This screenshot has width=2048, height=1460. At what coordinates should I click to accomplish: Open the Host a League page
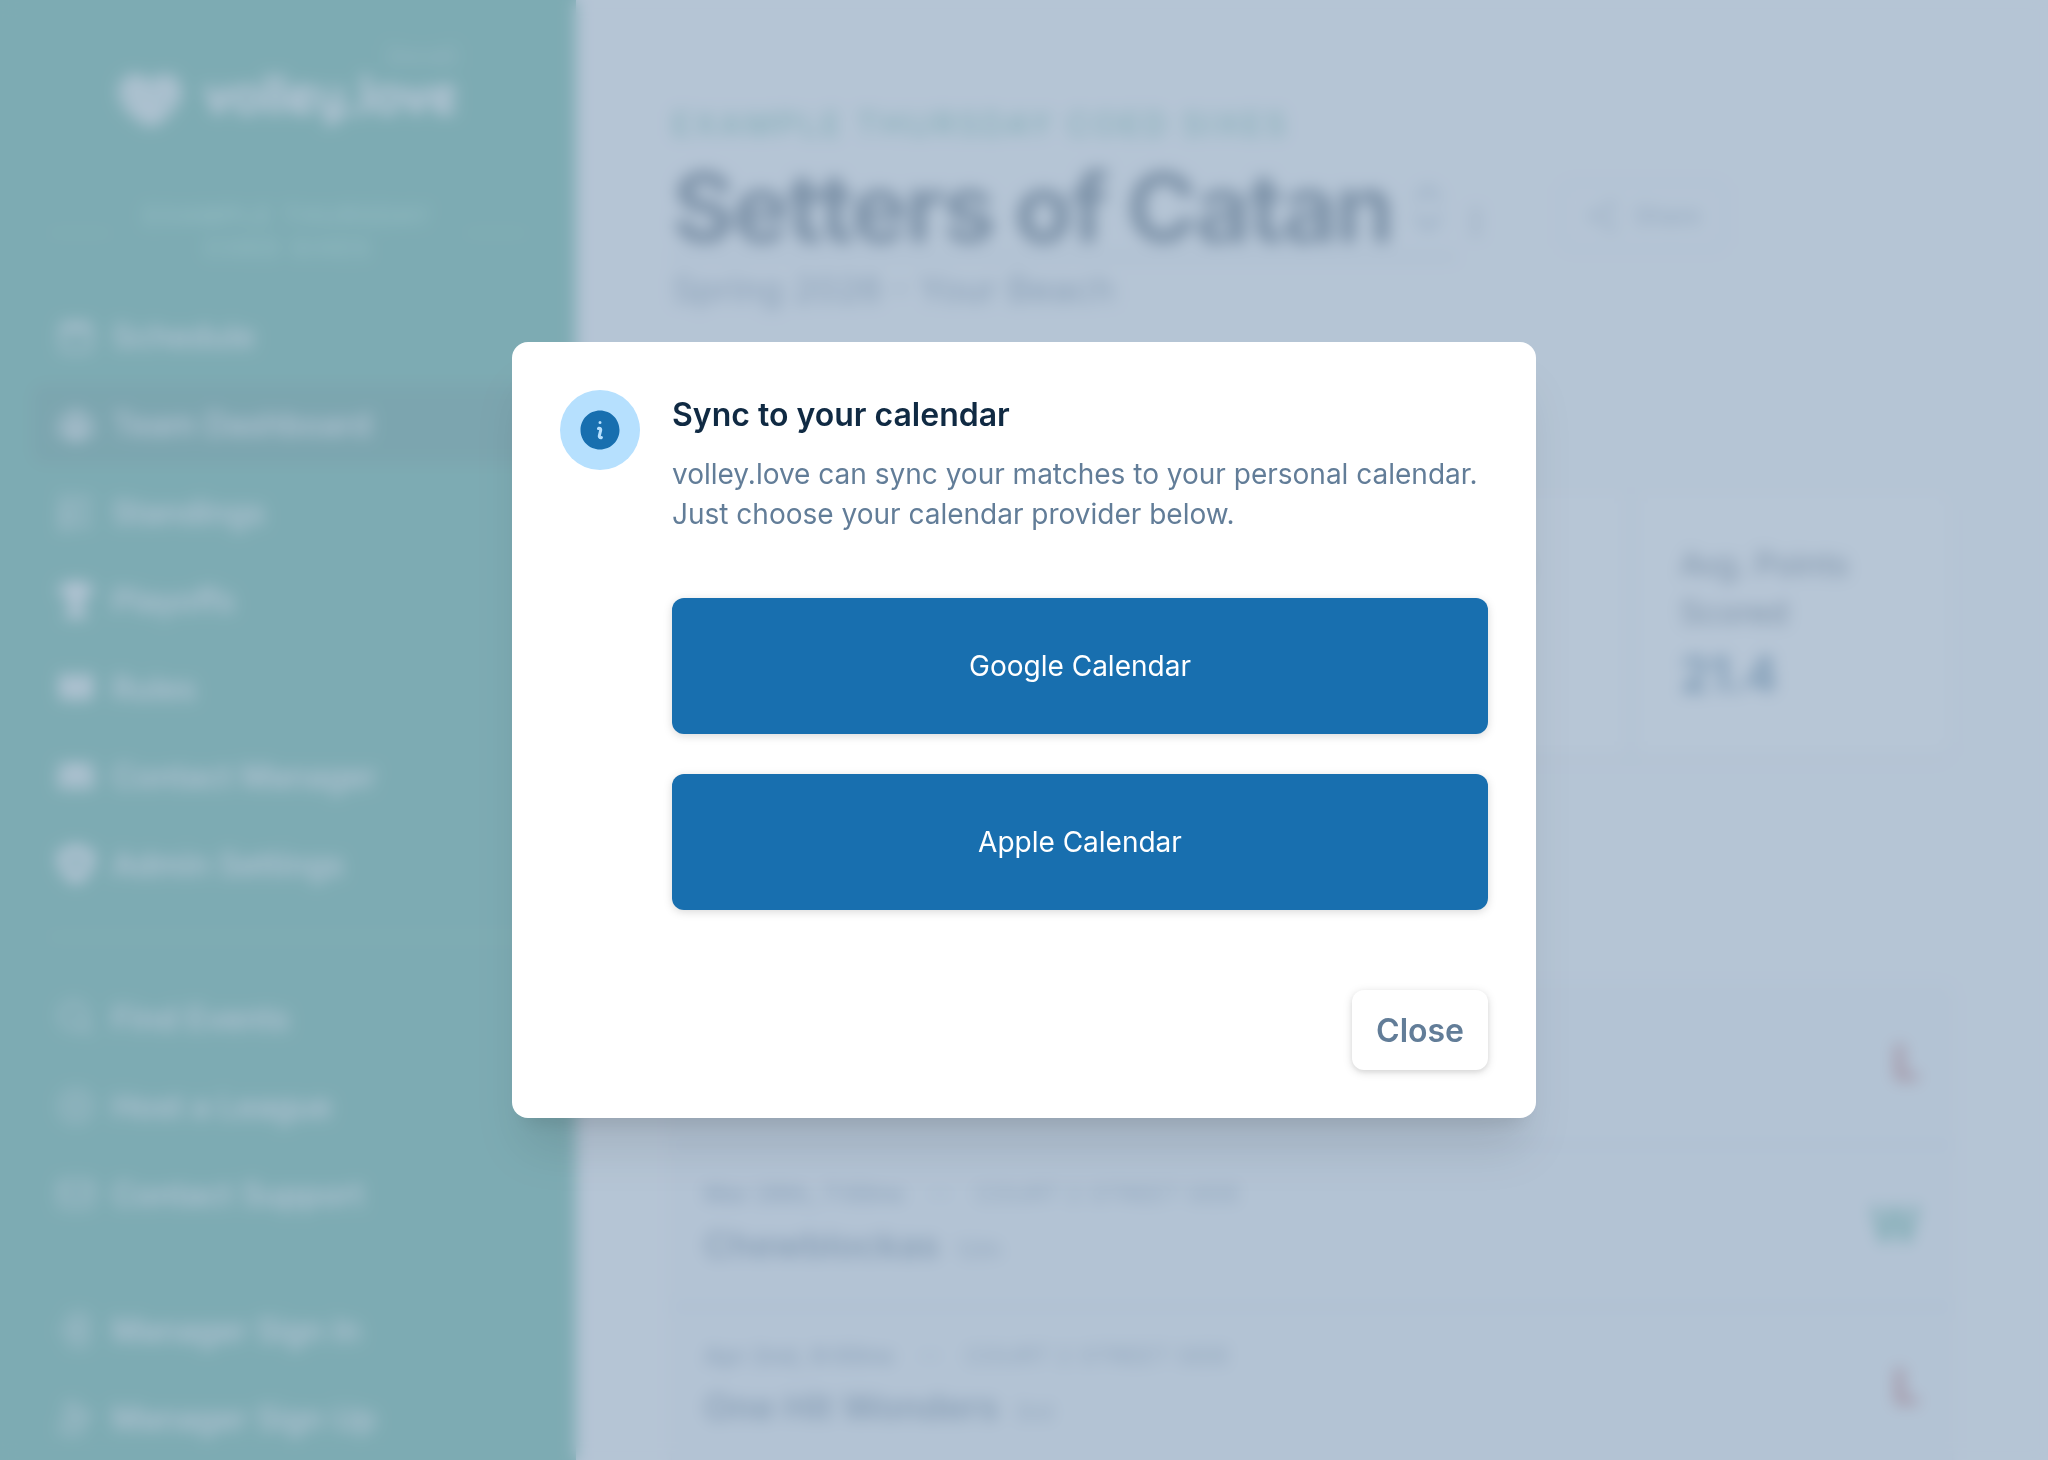pos(220,1107)
